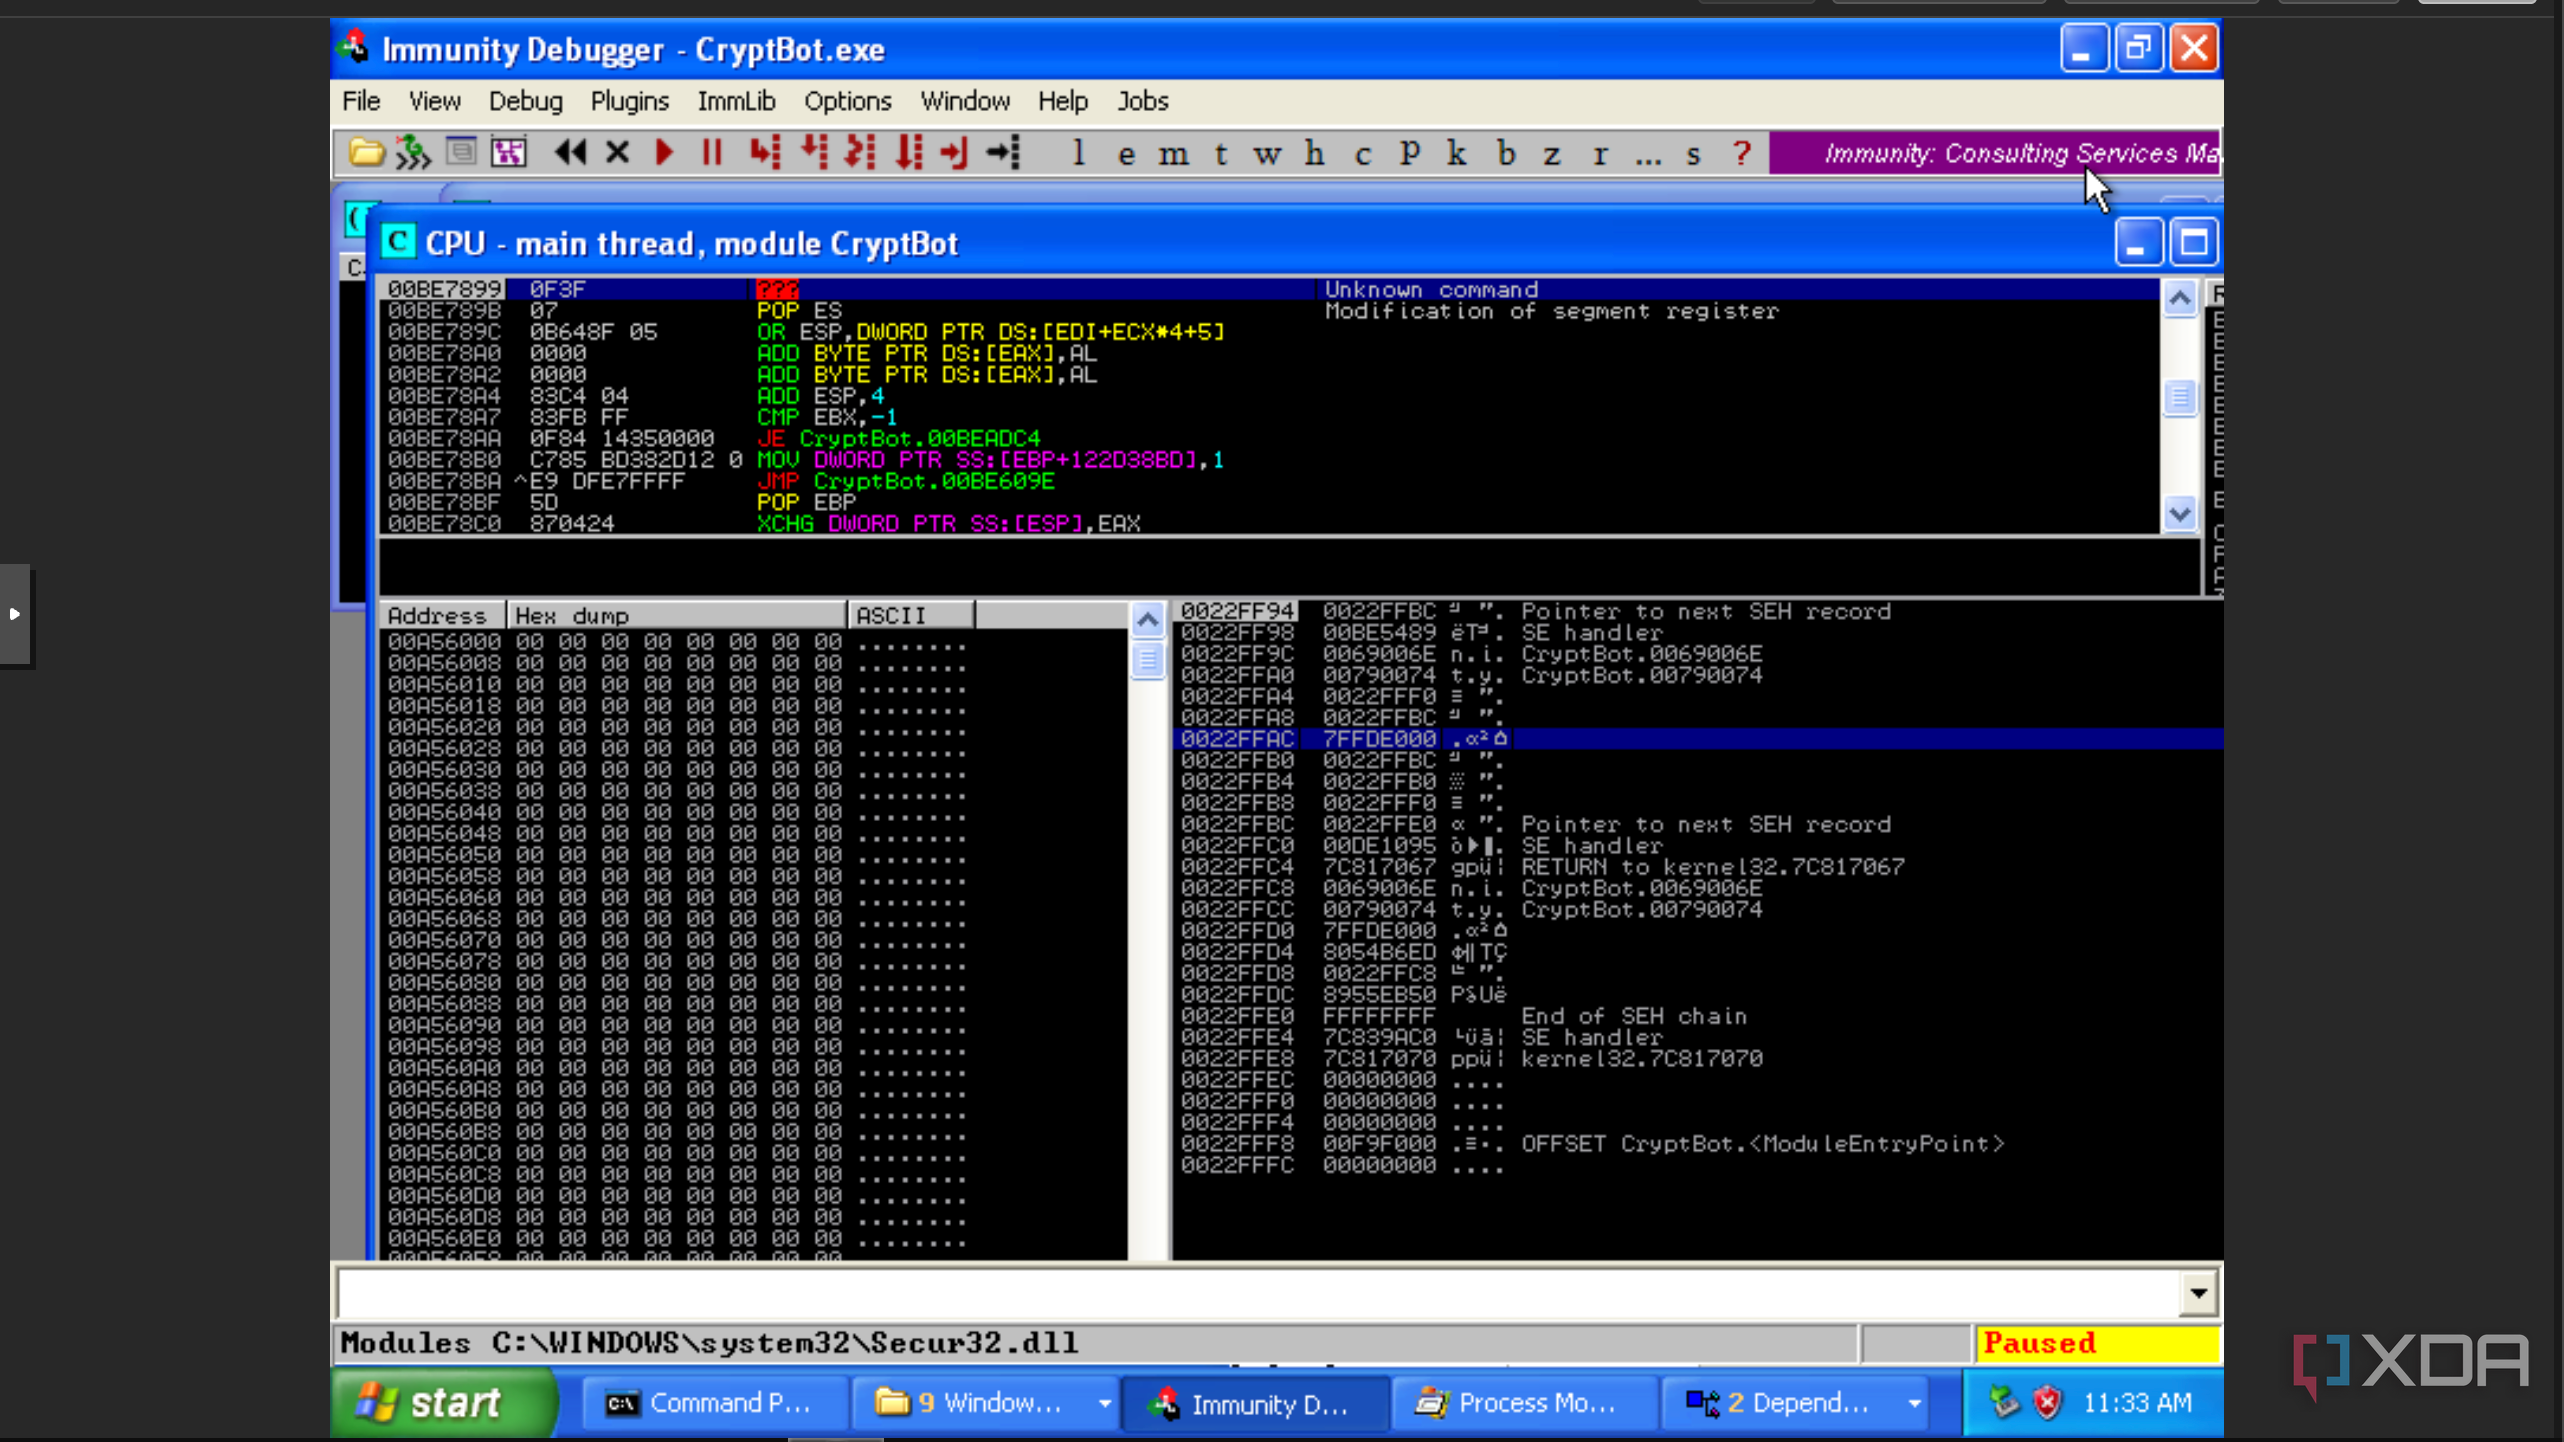
Task: Show the run trace via 'r' letter
Action: (1601, 155)
